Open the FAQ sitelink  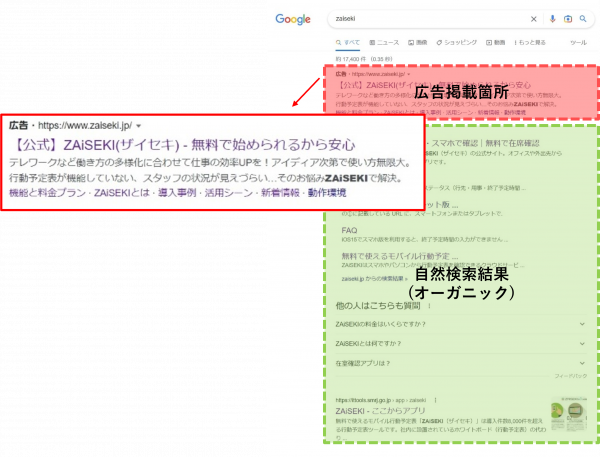[x=349, y=230]
